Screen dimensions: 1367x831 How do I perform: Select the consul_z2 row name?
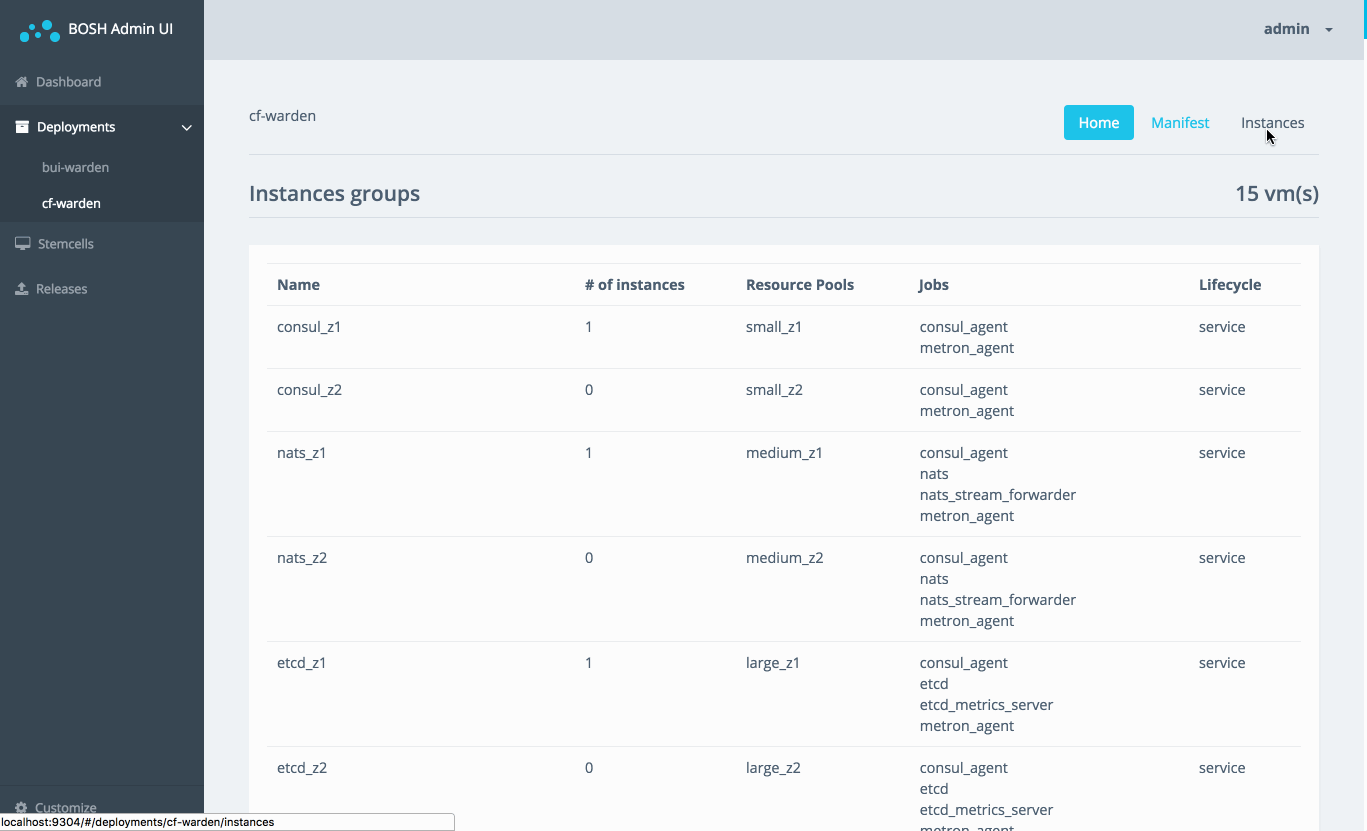(x=309, y=390)
